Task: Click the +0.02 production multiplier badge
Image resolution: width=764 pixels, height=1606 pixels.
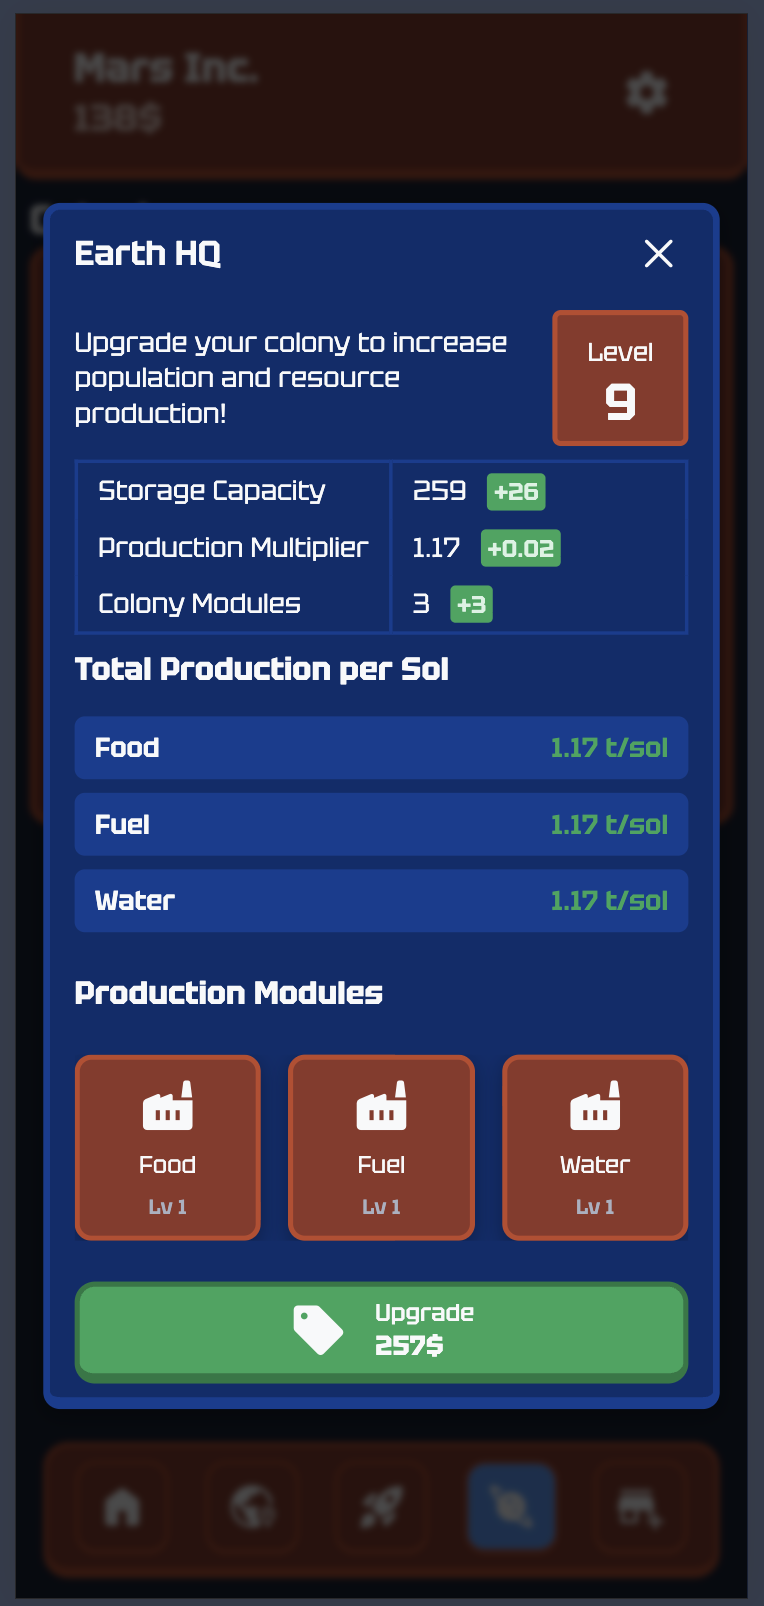Action: [520, 548]
